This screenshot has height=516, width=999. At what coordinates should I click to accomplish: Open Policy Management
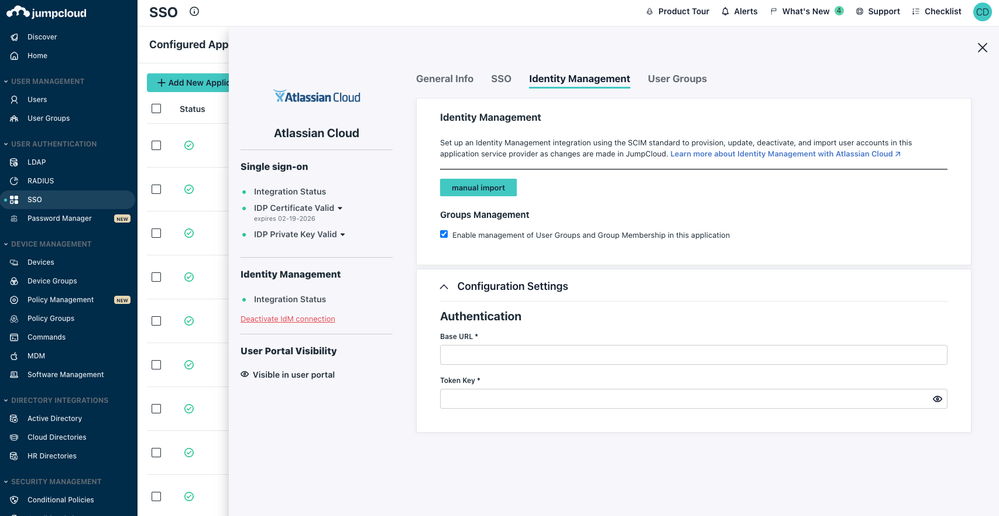[x=60, y=300]
